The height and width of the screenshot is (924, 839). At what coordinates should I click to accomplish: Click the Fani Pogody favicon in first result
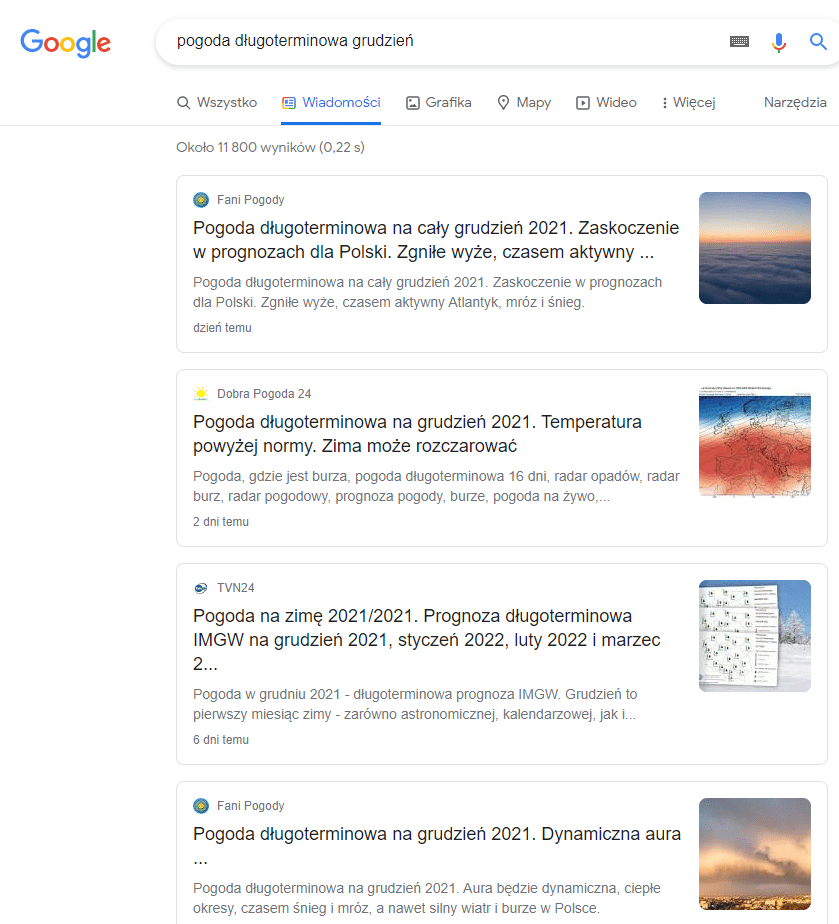click(x=201, y=200)
